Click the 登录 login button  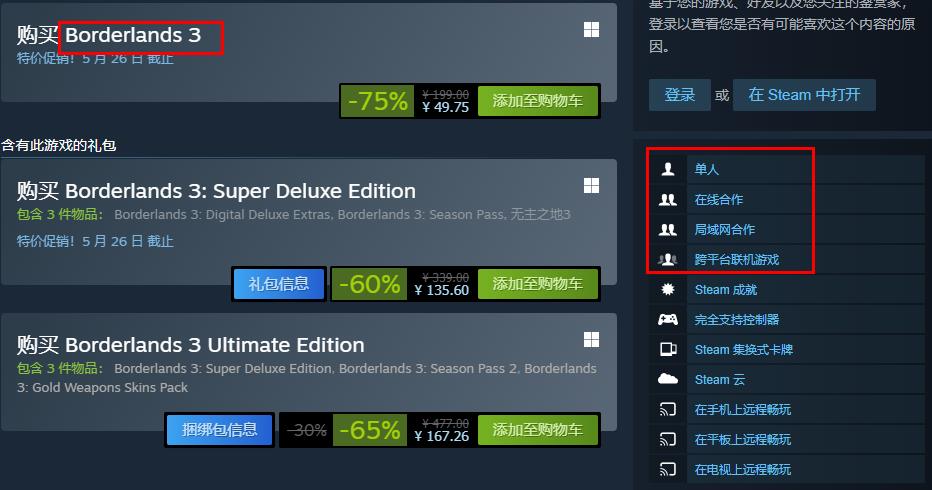pos(679,95)
